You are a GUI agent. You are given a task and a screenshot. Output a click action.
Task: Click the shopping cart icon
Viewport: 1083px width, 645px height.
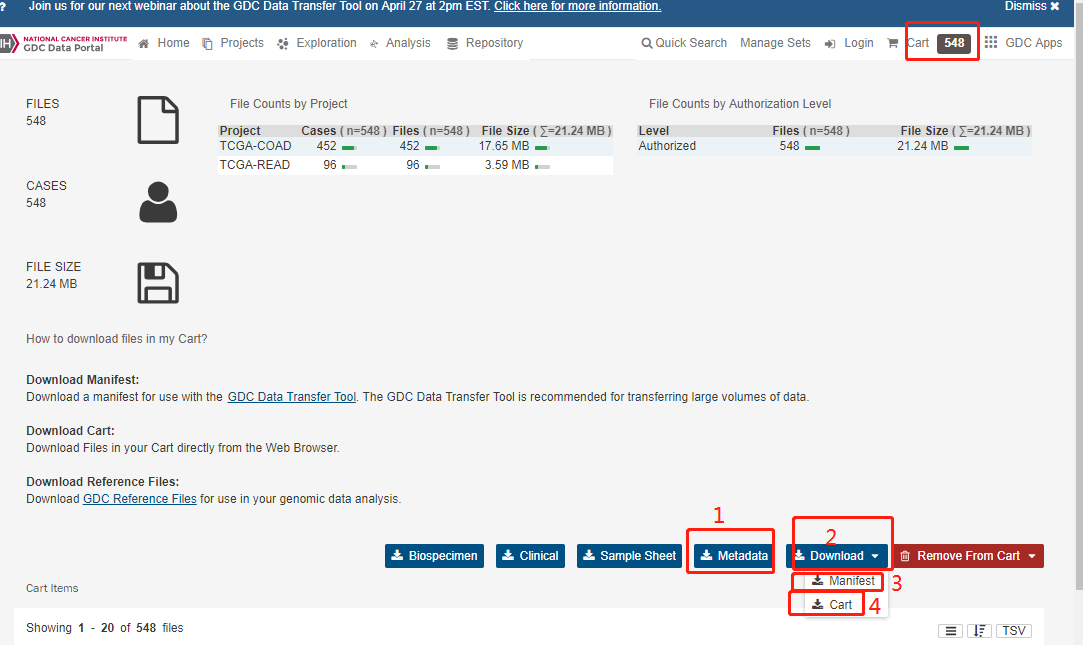click(x=892, y=43)
